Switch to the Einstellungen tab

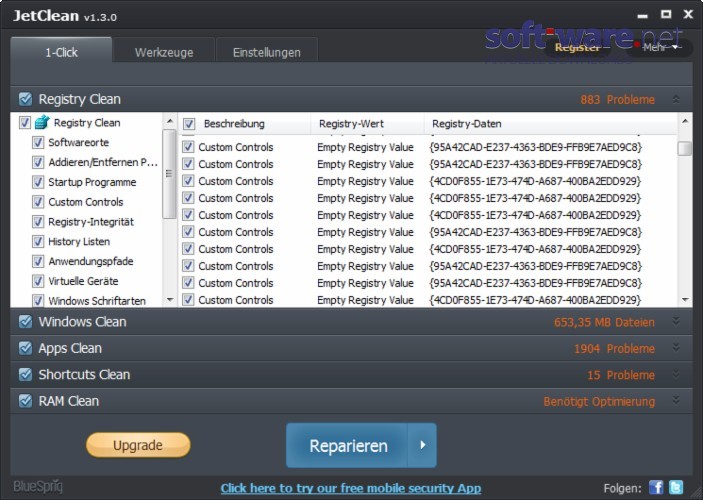267,52
